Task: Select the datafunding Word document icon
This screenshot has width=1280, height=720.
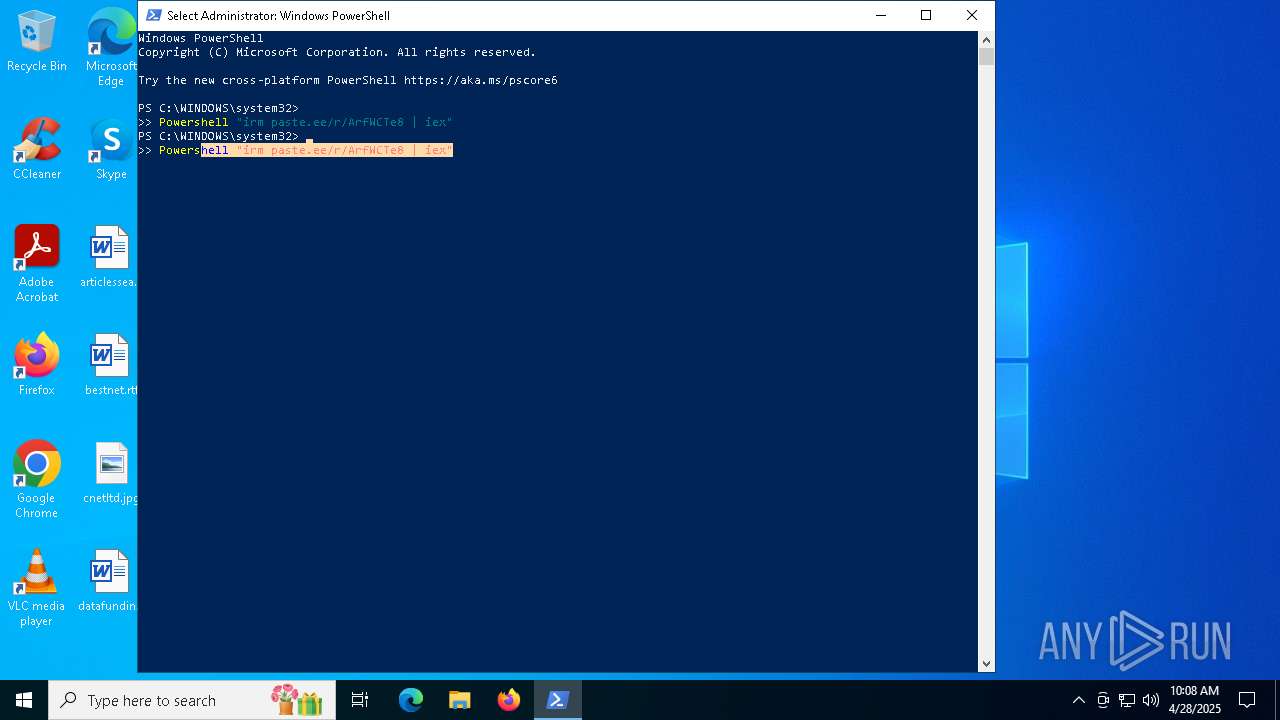Action: (108, 581)
